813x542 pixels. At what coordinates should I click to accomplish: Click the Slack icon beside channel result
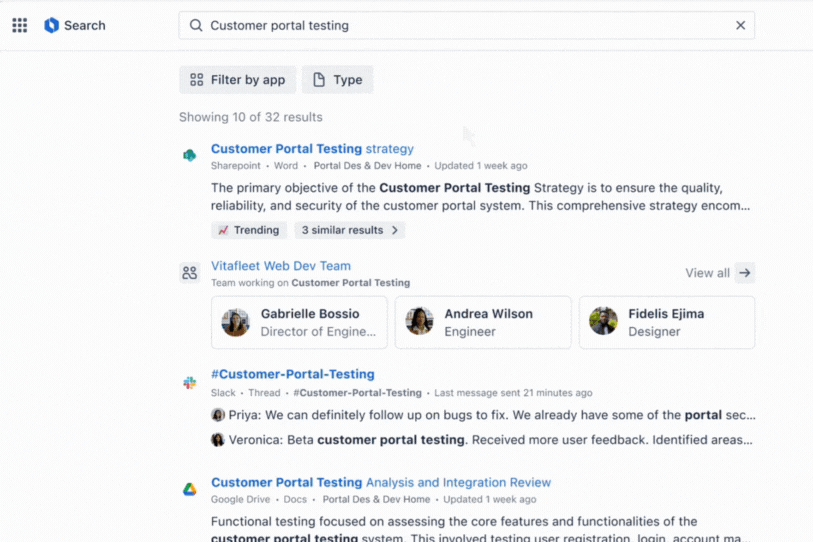tap(190, 383)
